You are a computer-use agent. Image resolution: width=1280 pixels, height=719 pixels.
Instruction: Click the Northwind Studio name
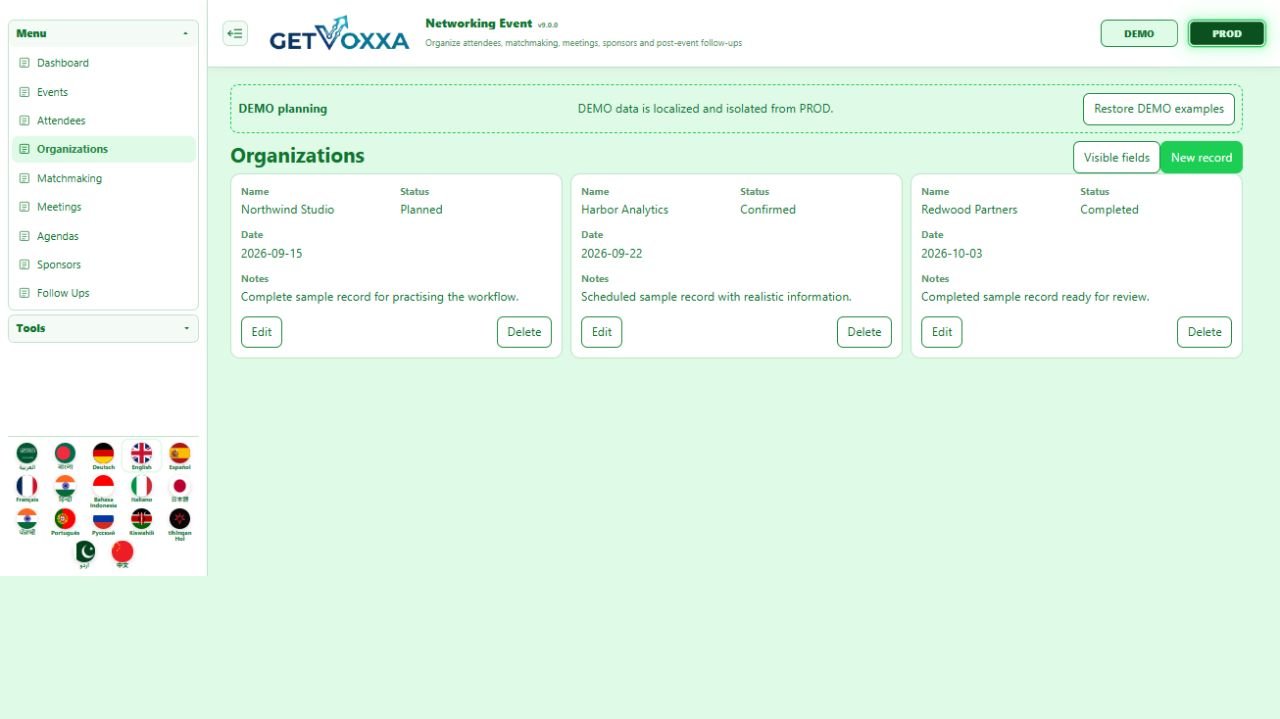[x=287, y=210]
